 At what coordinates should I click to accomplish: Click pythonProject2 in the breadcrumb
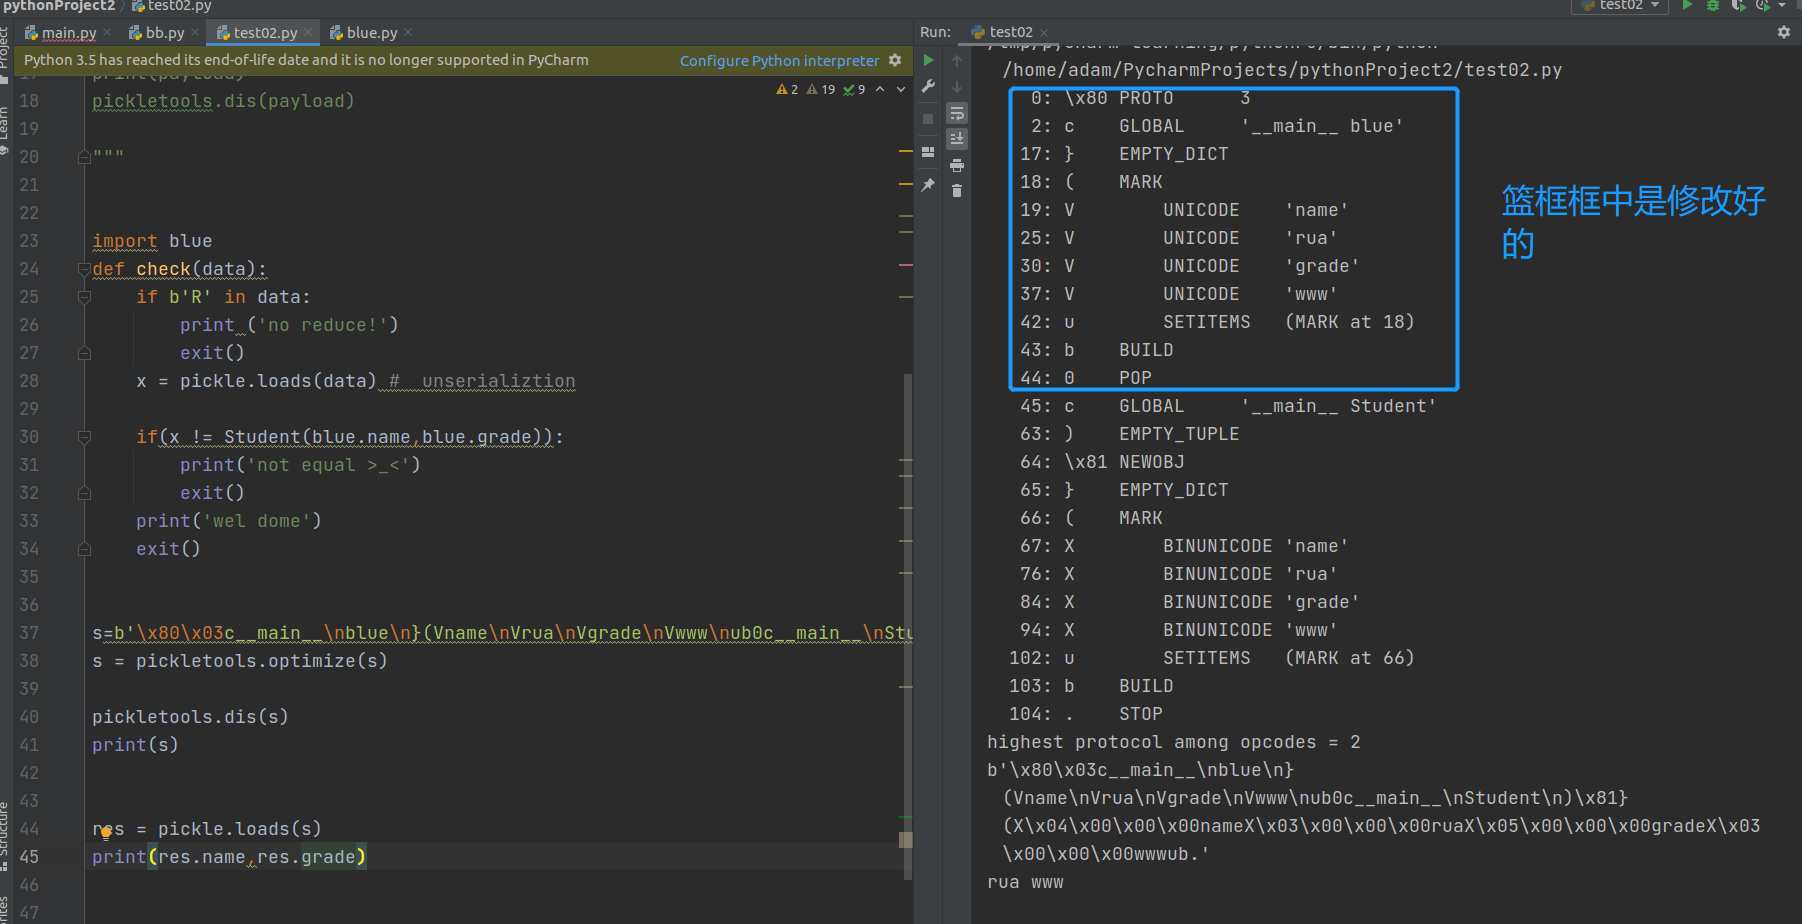[x=58, y=6]
